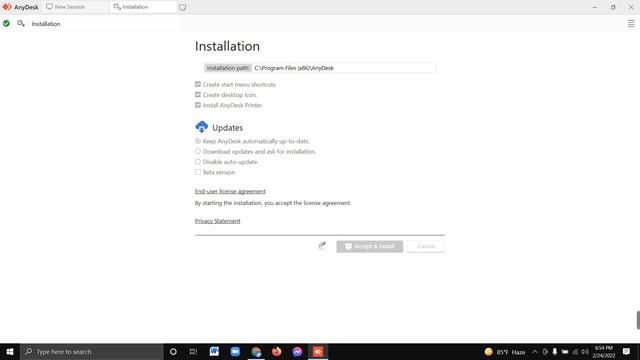Edit the installation path field

coord(344,68)
